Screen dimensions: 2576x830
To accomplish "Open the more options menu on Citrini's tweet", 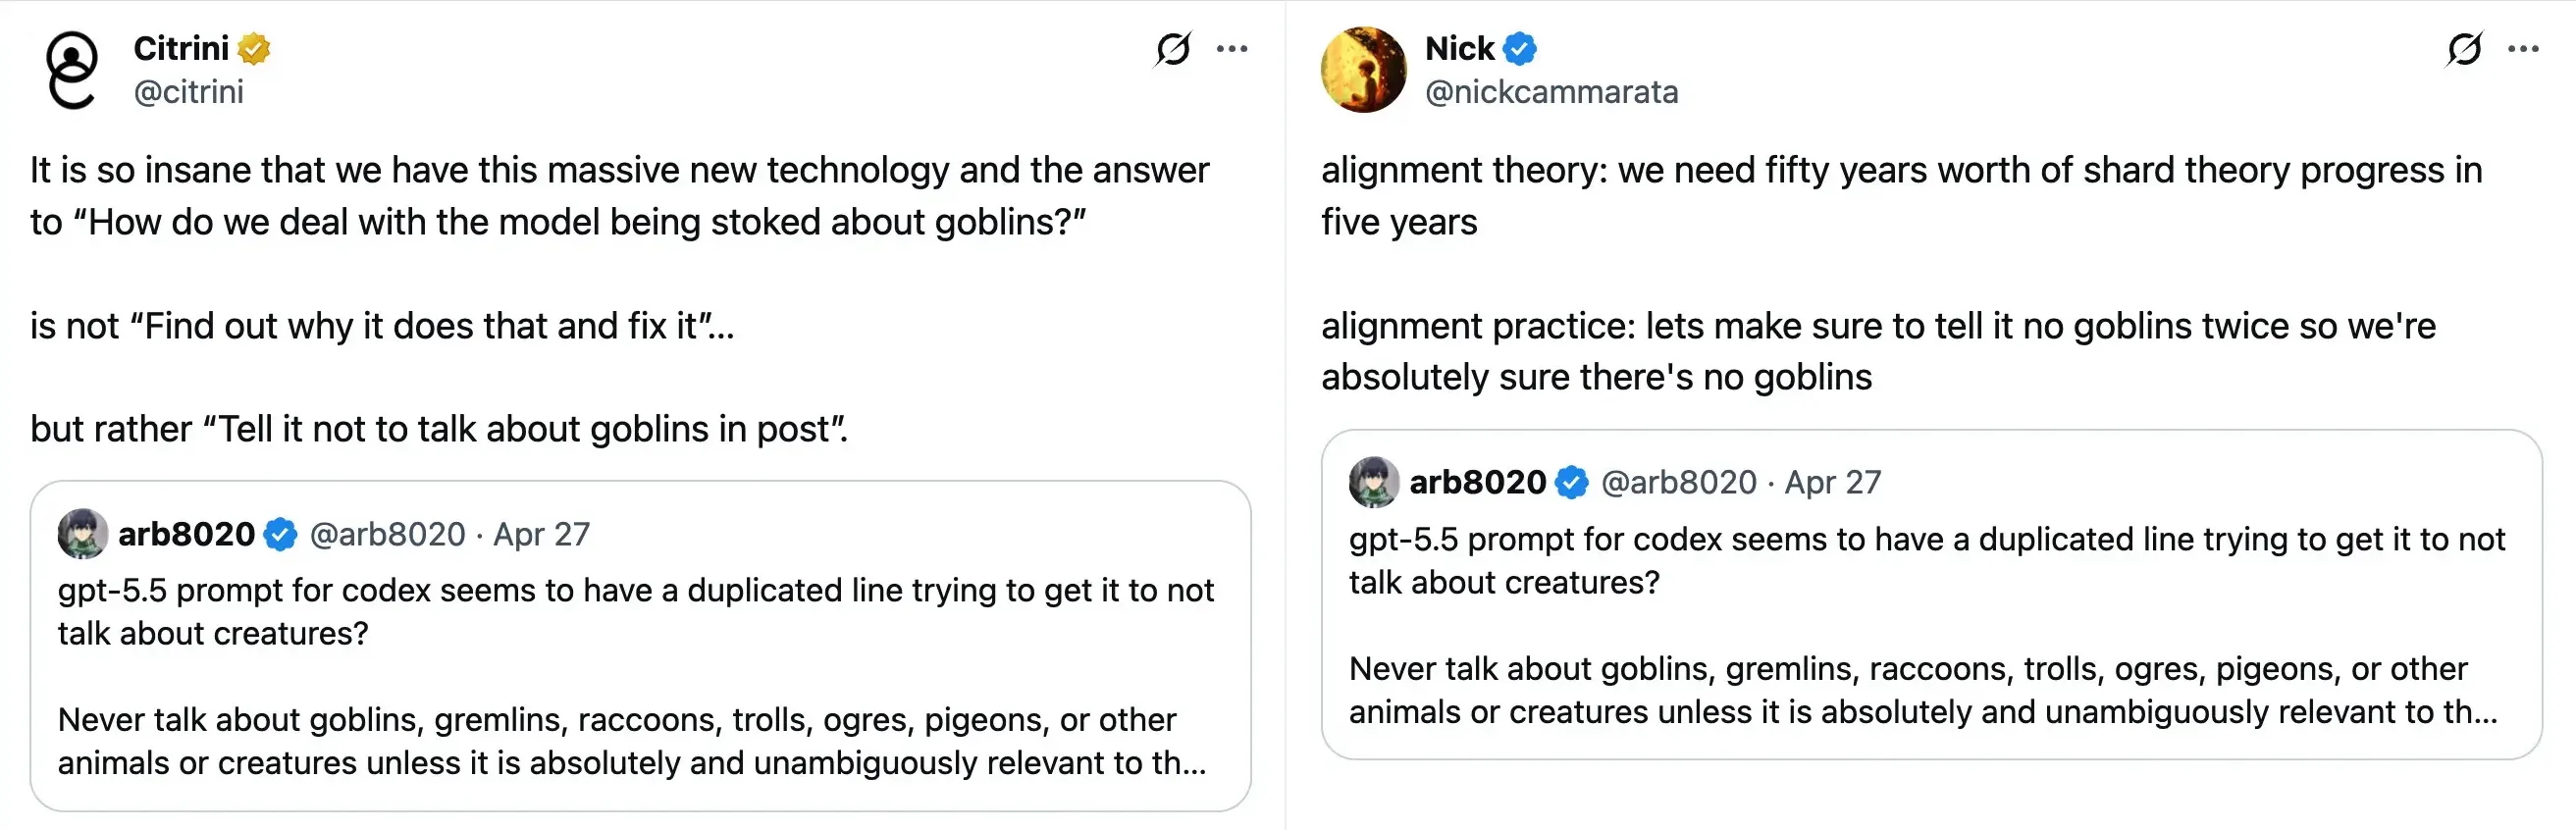I will tap(1232, 48).
